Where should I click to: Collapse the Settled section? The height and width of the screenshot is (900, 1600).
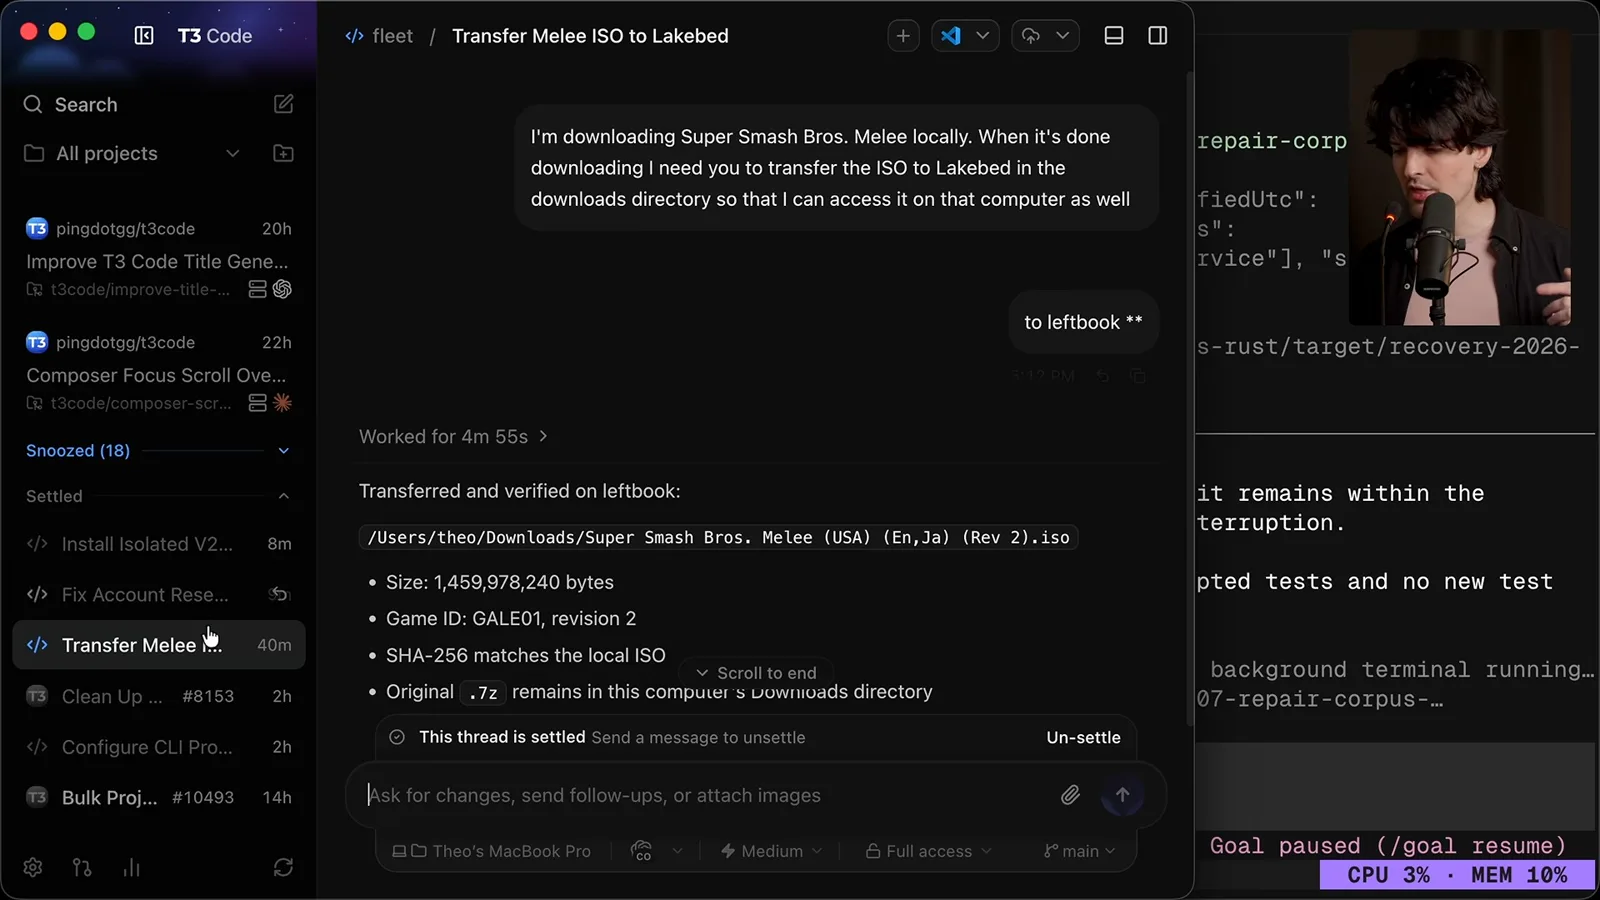pos(284,496)
